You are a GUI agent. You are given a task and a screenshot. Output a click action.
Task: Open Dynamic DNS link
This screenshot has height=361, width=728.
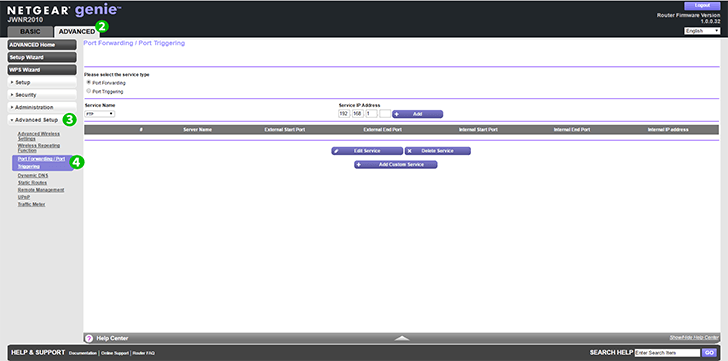pyautogui.click(x=32, y=176)
